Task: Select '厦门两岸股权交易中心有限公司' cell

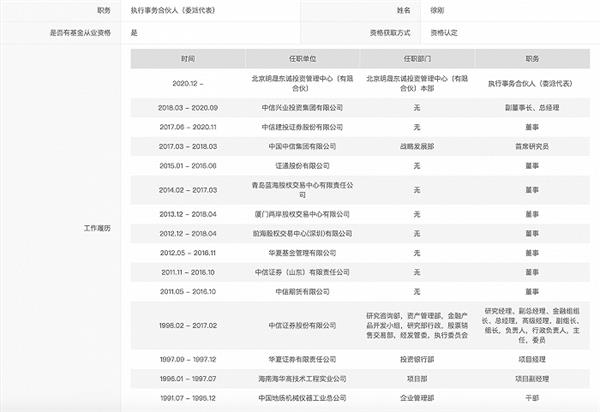Action: pyautogui.click(x=302, y=214)
